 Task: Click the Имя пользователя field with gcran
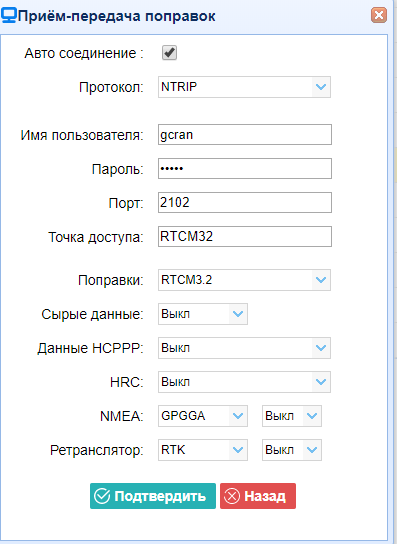tap(245, 135)
